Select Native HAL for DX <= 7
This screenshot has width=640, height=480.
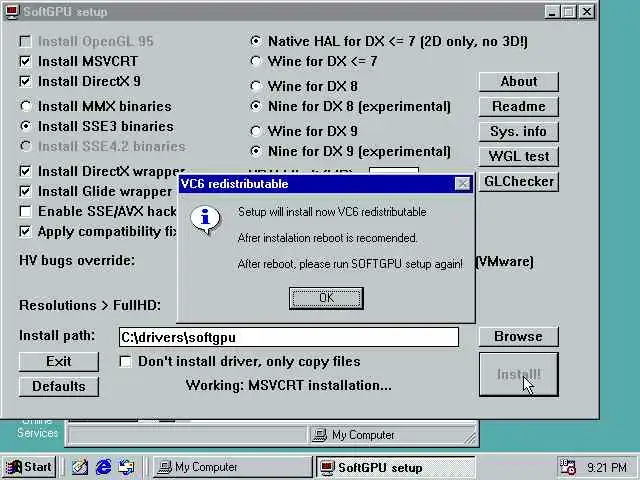tap(256, 41)
